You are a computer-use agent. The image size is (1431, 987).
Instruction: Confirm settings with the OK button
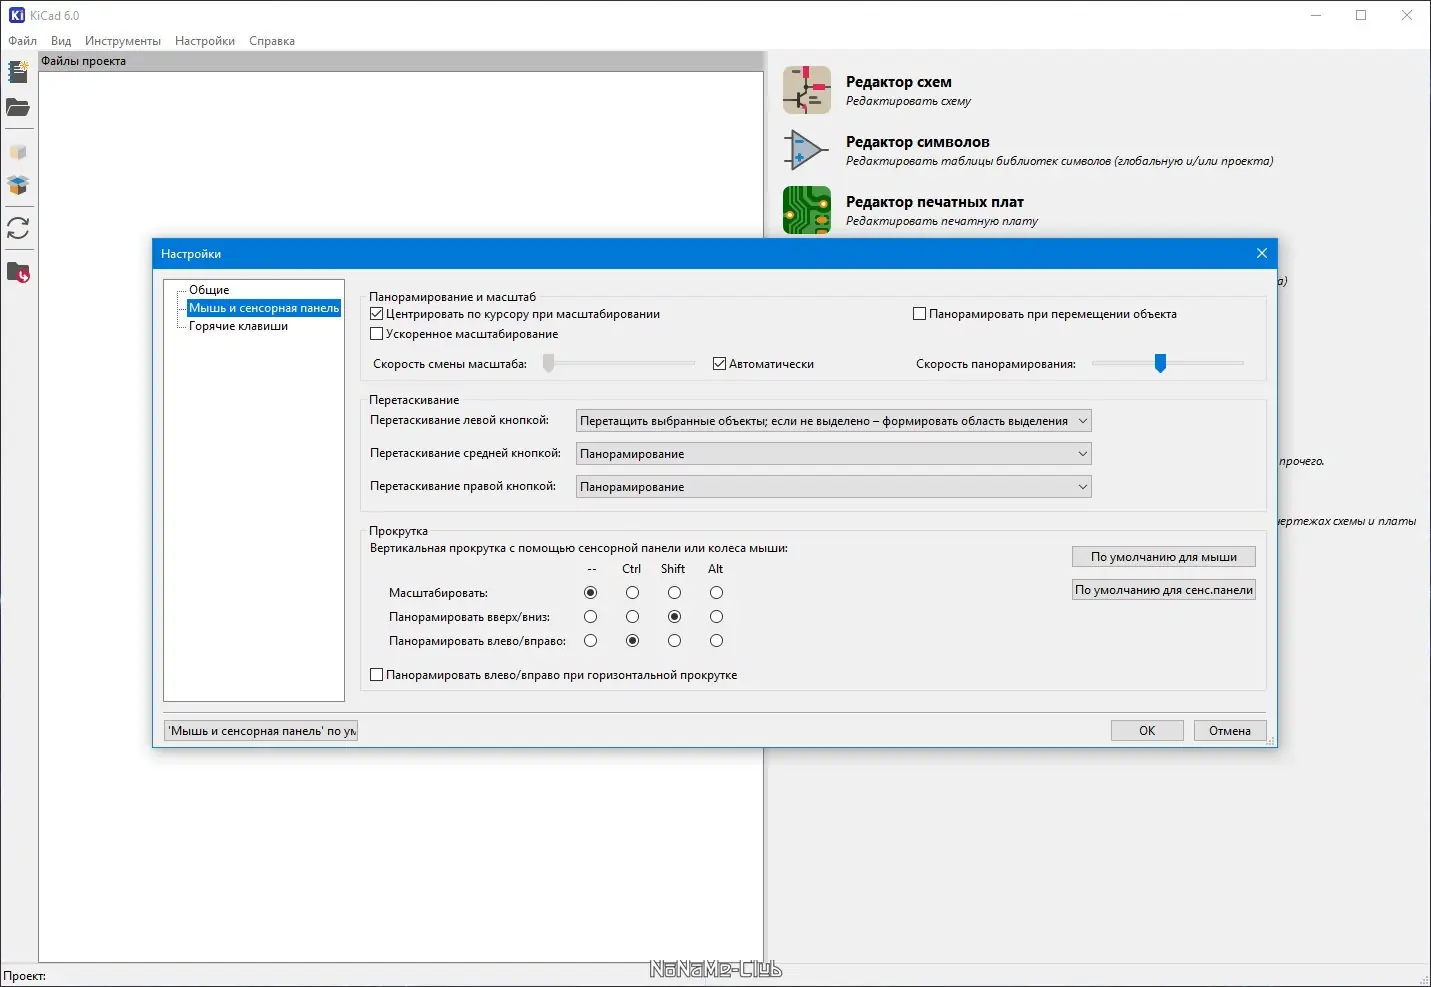[x=1147, y=731]
